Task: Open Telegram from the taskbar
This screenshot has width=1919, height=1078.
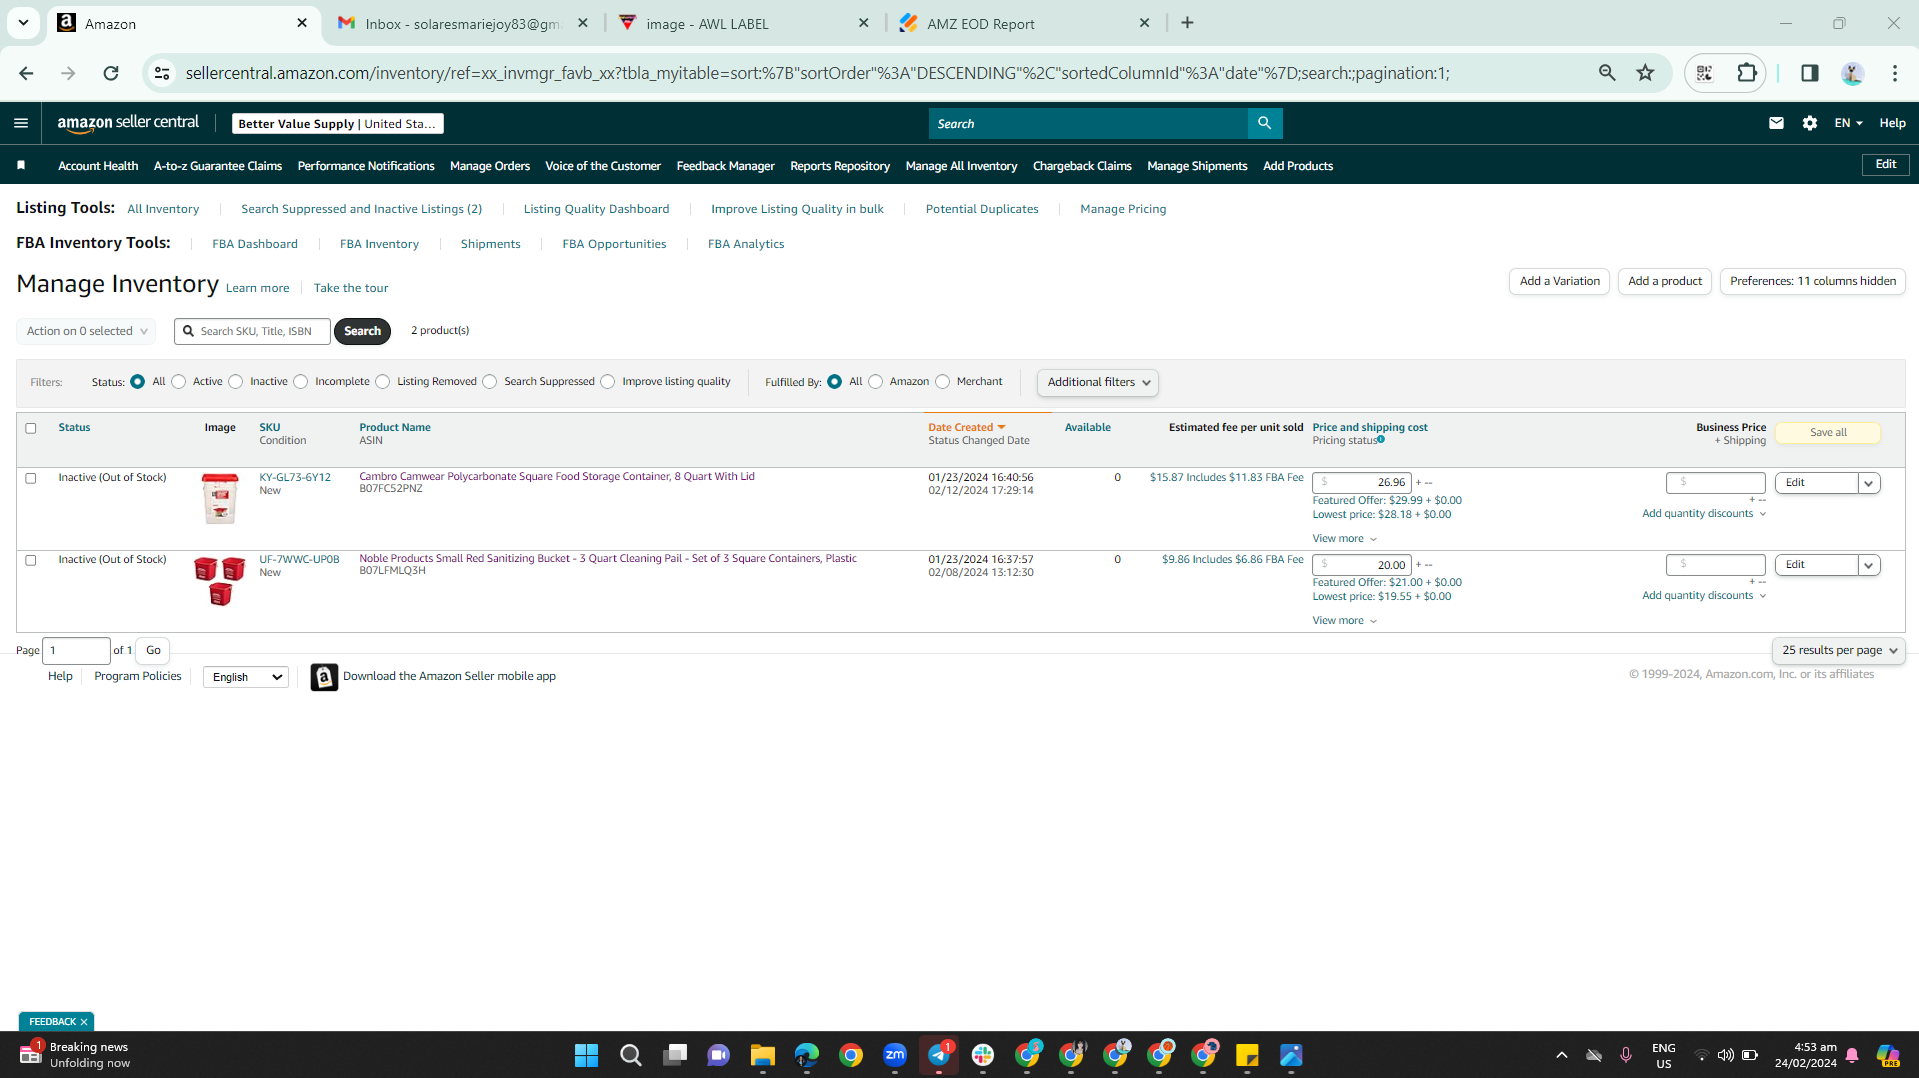Action: 939,1055
